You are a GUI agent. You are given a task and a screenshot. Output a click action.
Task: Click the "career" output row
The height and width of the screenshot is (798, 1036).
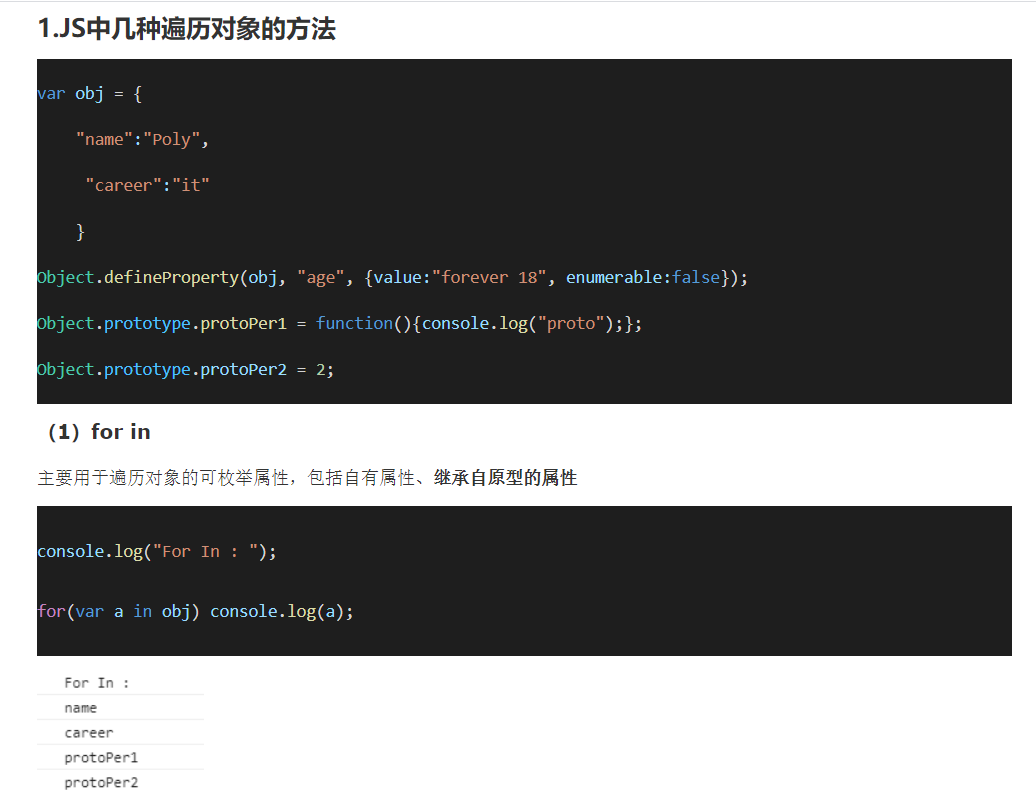coord(89,733)
